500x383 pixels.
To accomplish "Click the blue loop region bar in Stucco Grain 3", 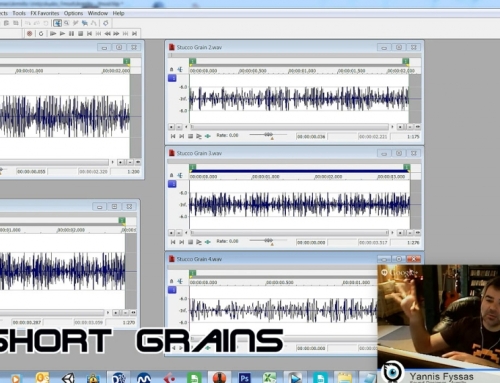I will coord(299,171).
